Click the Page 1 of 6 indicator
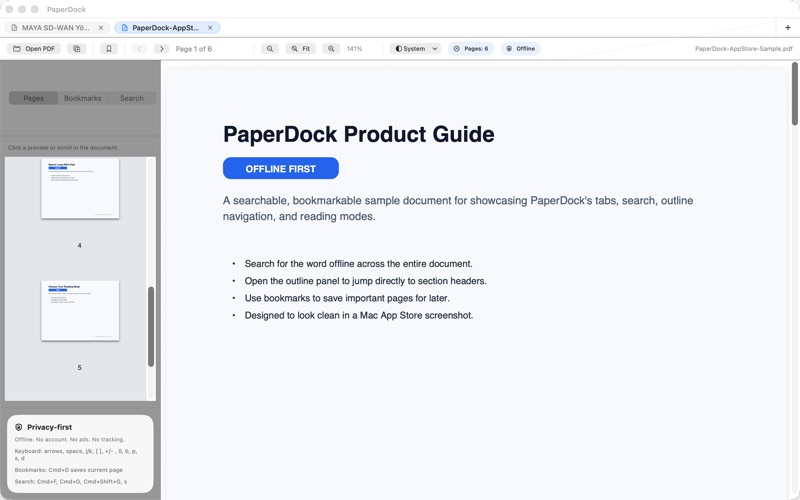 pos(193,49)
